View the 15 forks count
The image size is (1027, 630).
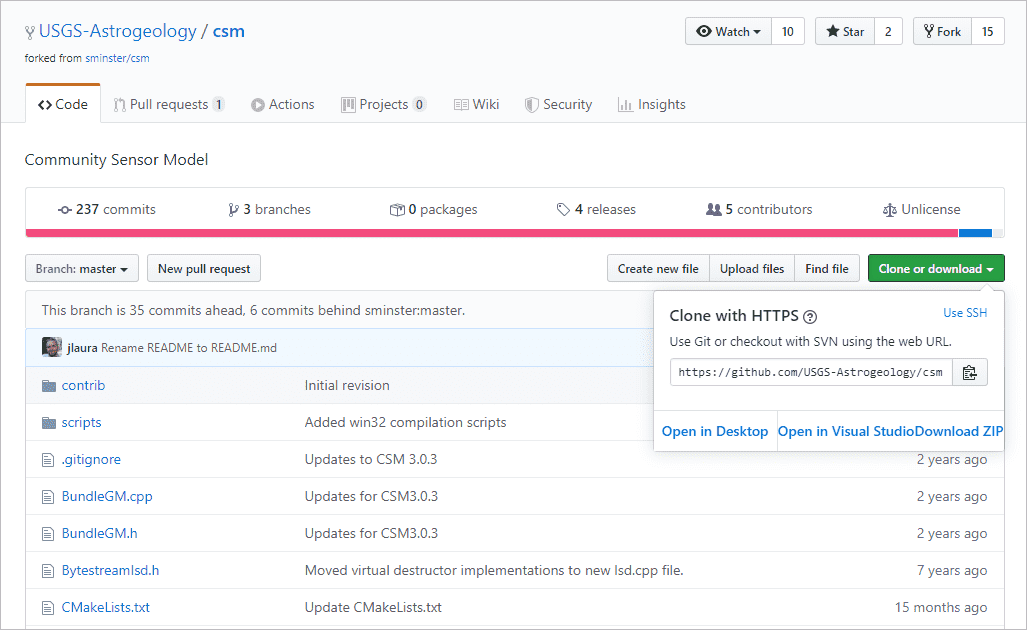pos(988,31)
